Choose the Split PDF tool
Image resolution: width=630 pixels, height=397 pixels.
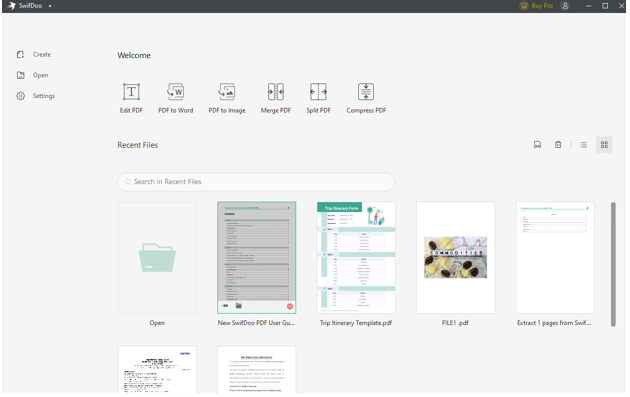click(x=318, y=98)
